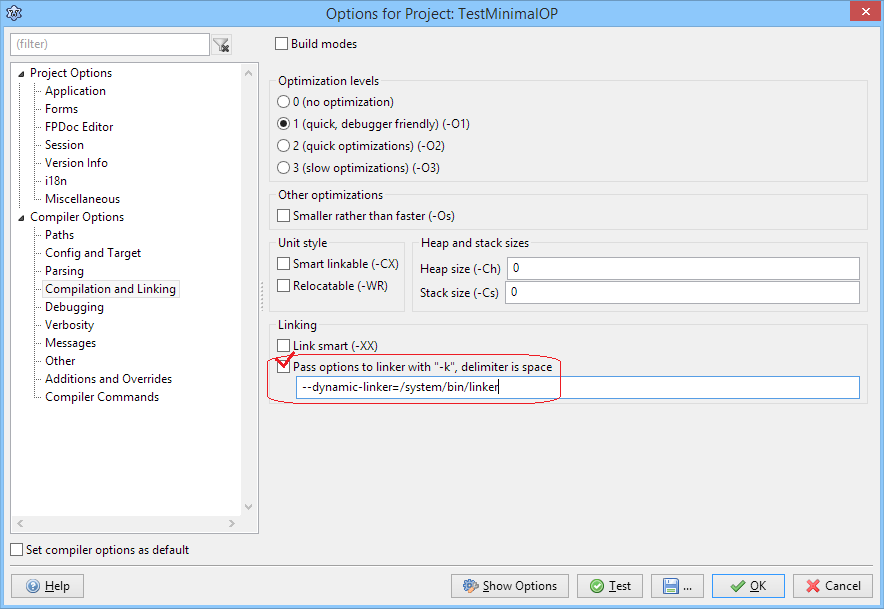
Task: Enable the Build modes checkbox
Action: 282,44
